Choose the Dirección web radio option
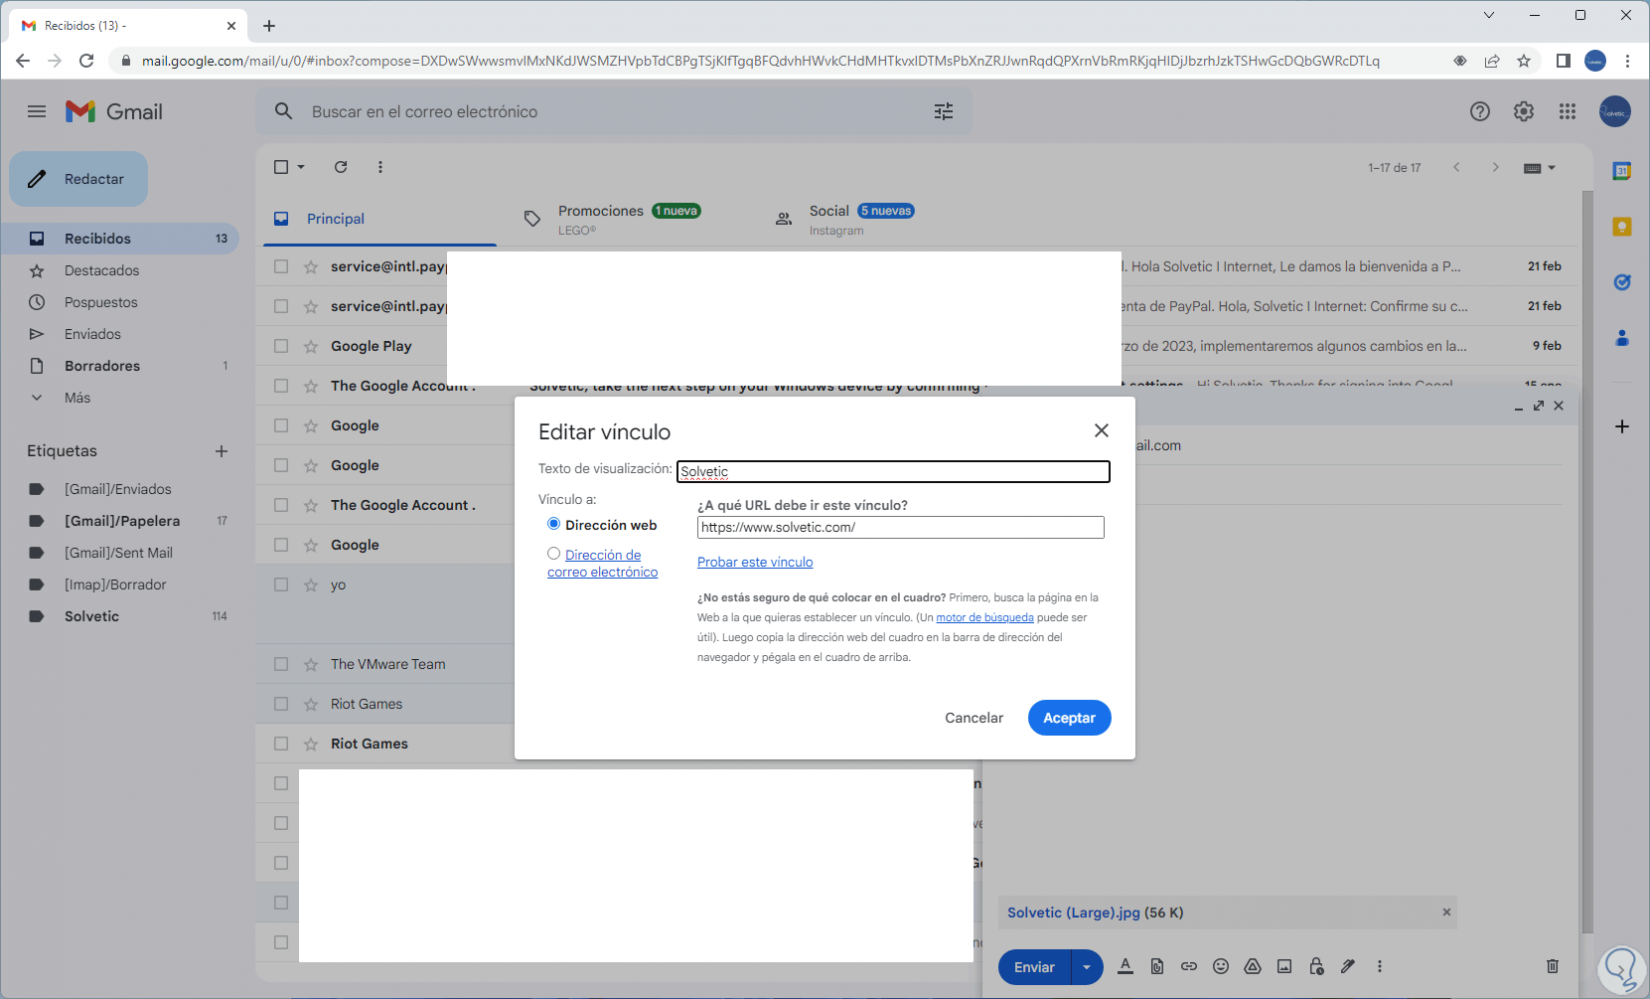 pyautogui.click(x=553, y=524)
